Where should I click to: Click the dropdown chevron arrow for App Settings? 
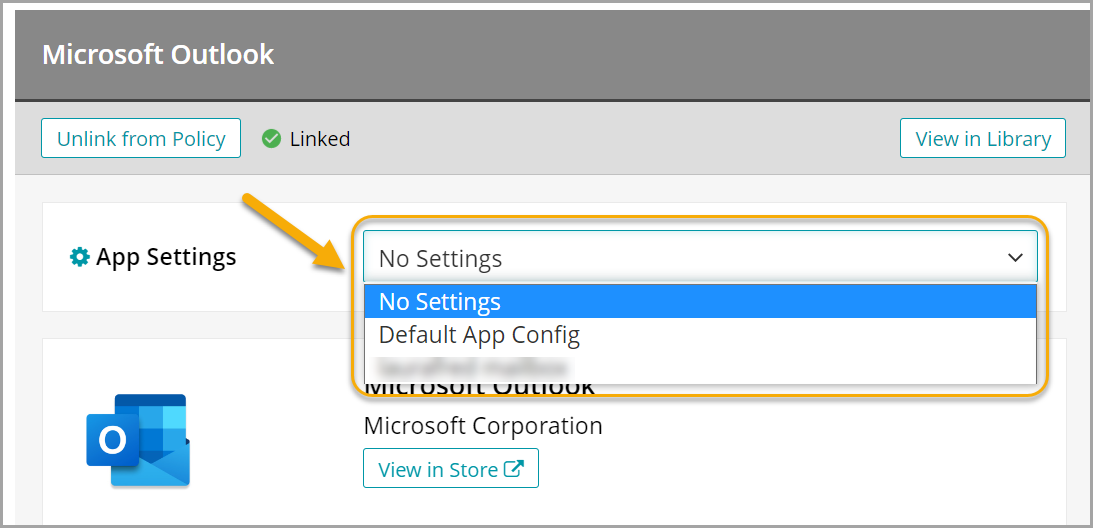point(1015,258)
